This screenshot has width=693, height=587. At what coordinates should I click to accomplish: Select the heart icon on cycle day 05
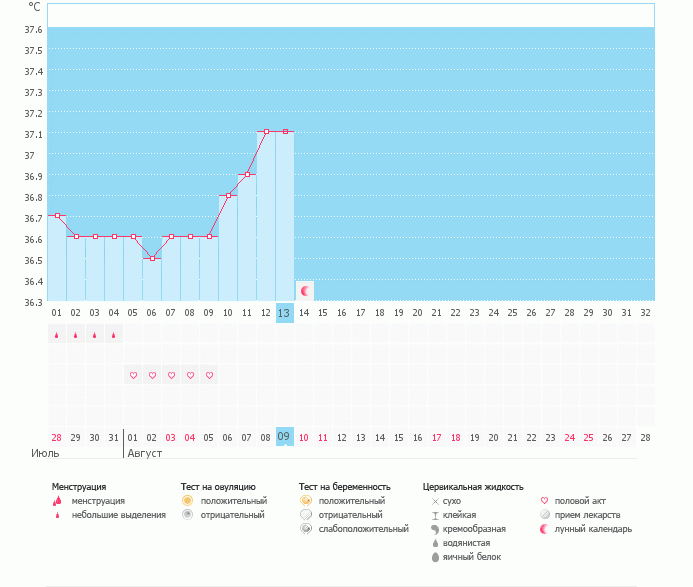133,376
